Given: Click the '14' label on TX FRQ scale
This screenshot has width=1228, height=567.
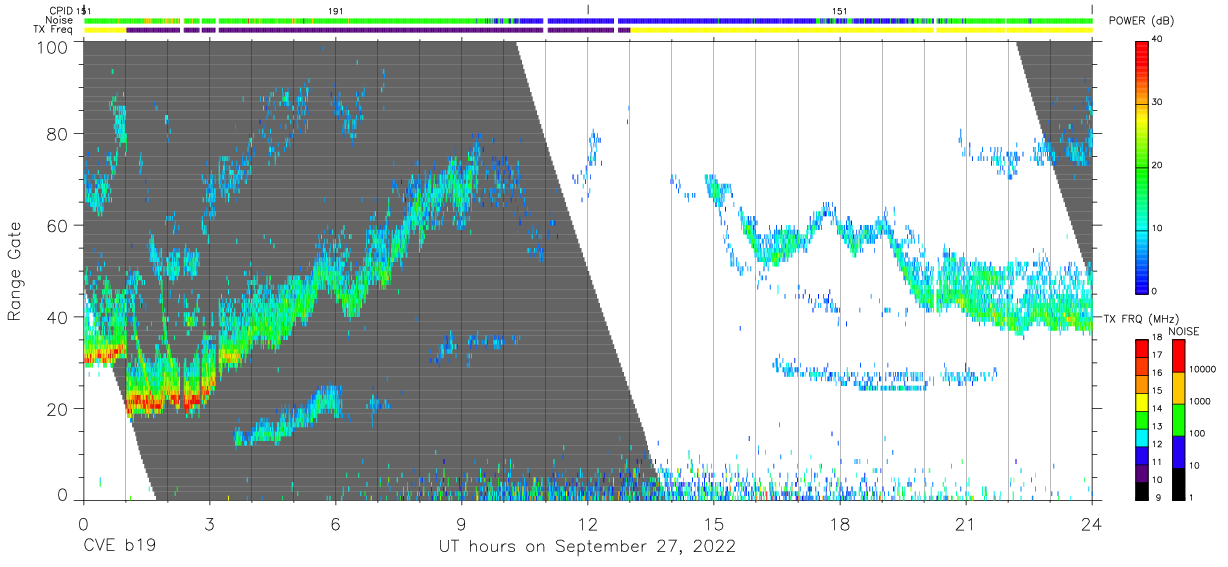Looking at the screenshot, I should pos(1156,409).
